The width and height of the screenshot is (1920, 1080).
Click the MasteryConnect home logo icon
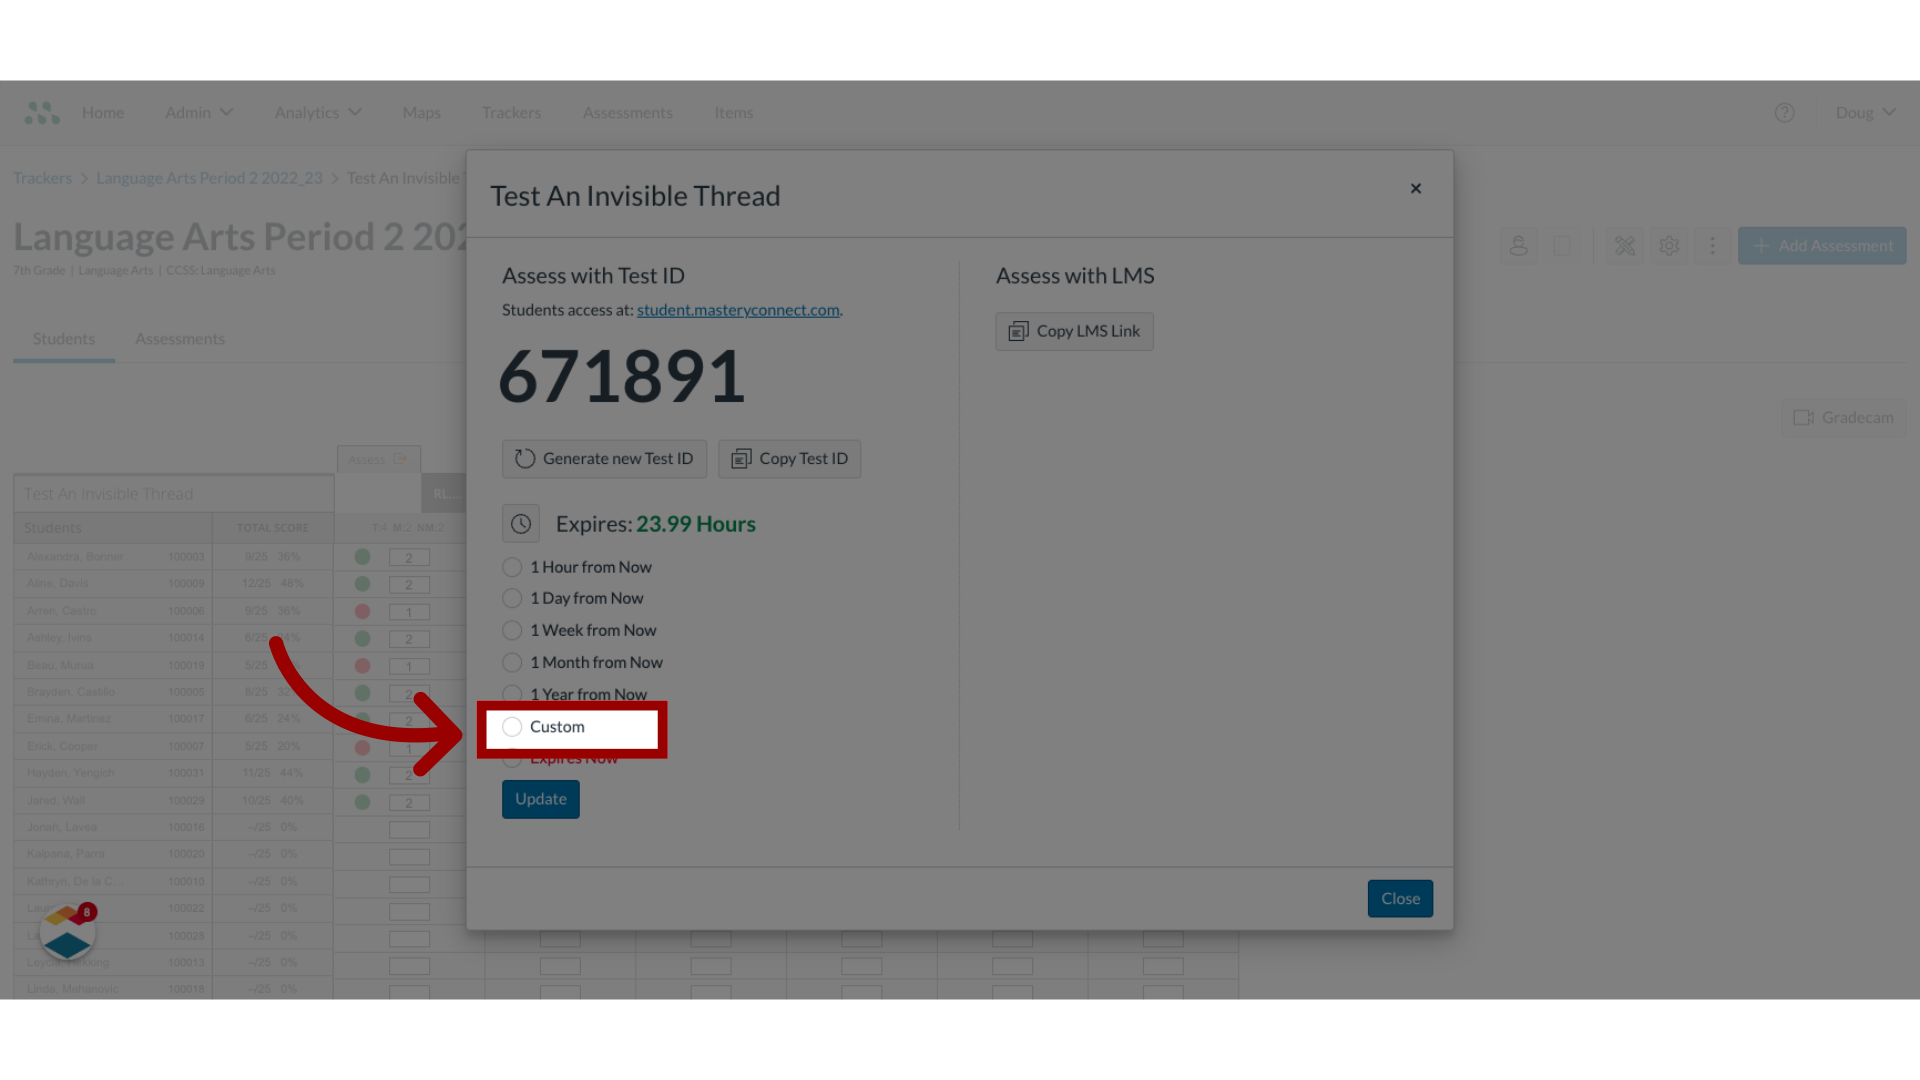41,112
